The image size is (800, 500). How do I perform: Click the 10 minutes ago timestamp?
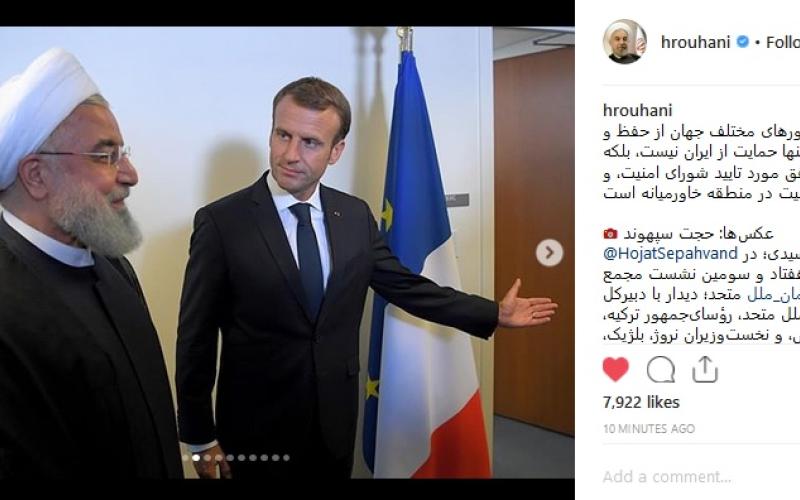pos(648,429)
